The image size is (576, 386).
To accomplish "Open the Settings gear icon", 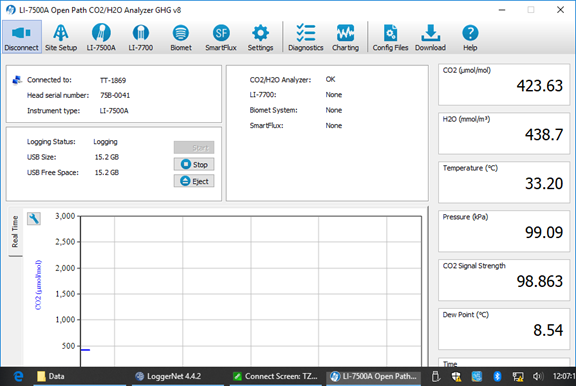I will pos(260,37).
